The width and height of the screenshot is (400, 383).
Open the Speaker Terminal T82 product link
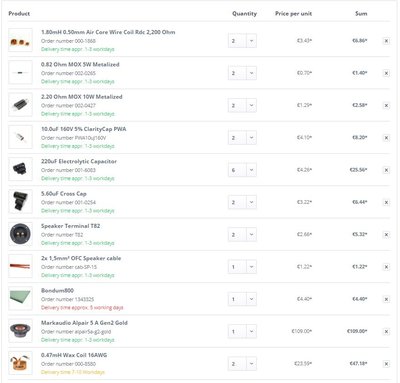(71, 226)
